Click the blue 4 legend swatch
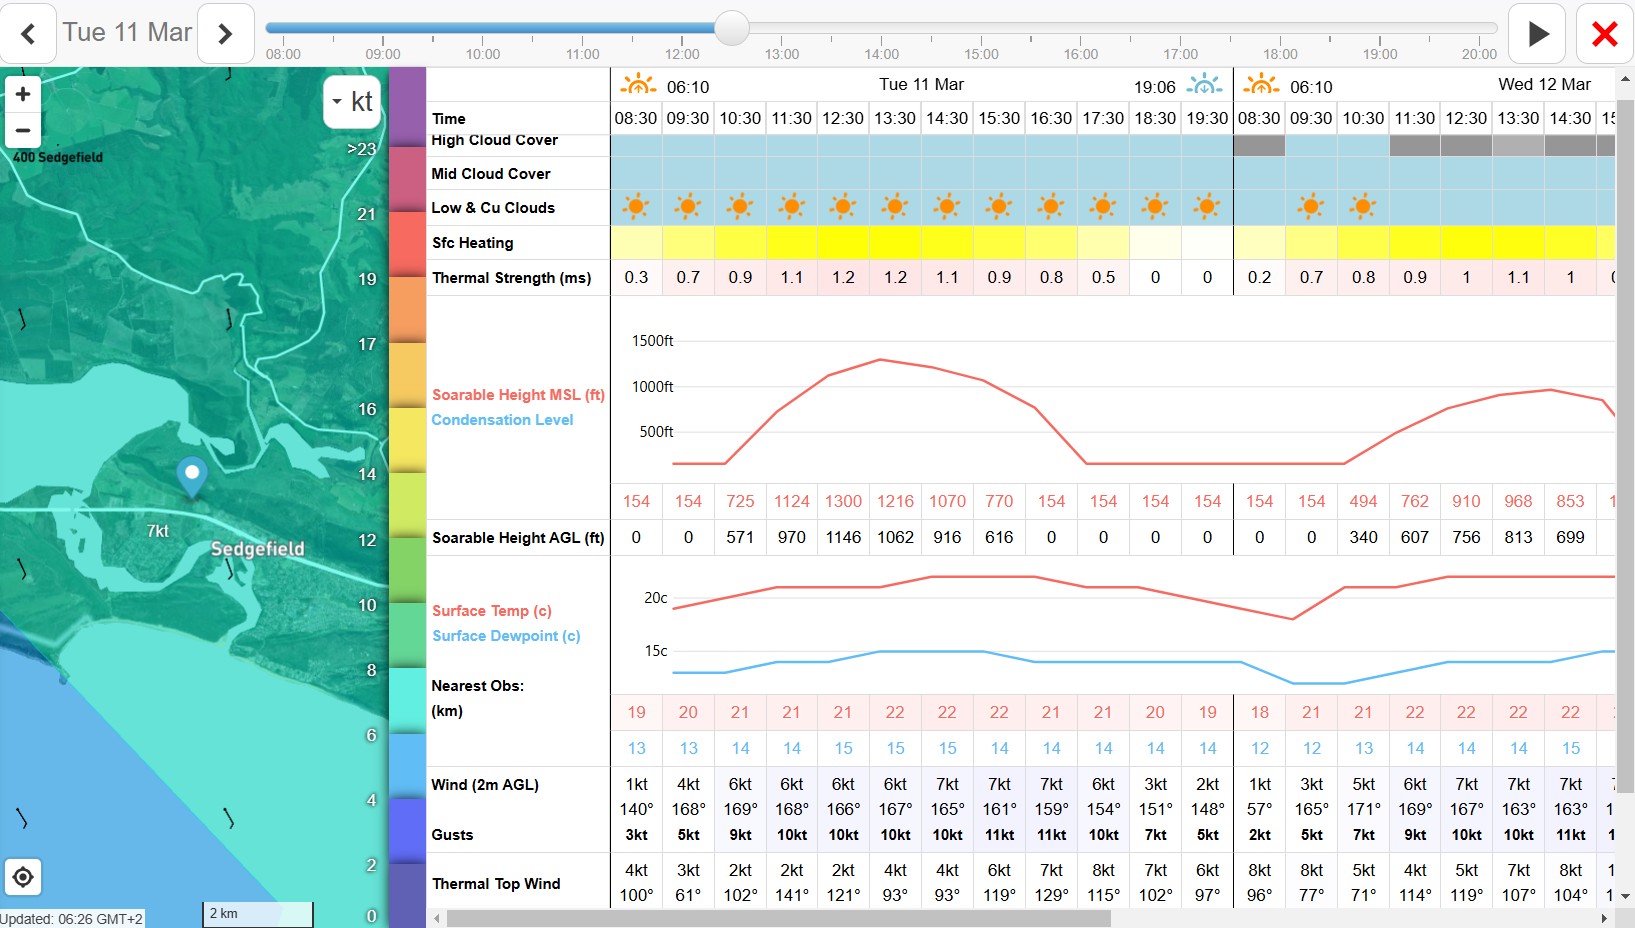This screenshot has height=928, width=1635. point(407,766)
